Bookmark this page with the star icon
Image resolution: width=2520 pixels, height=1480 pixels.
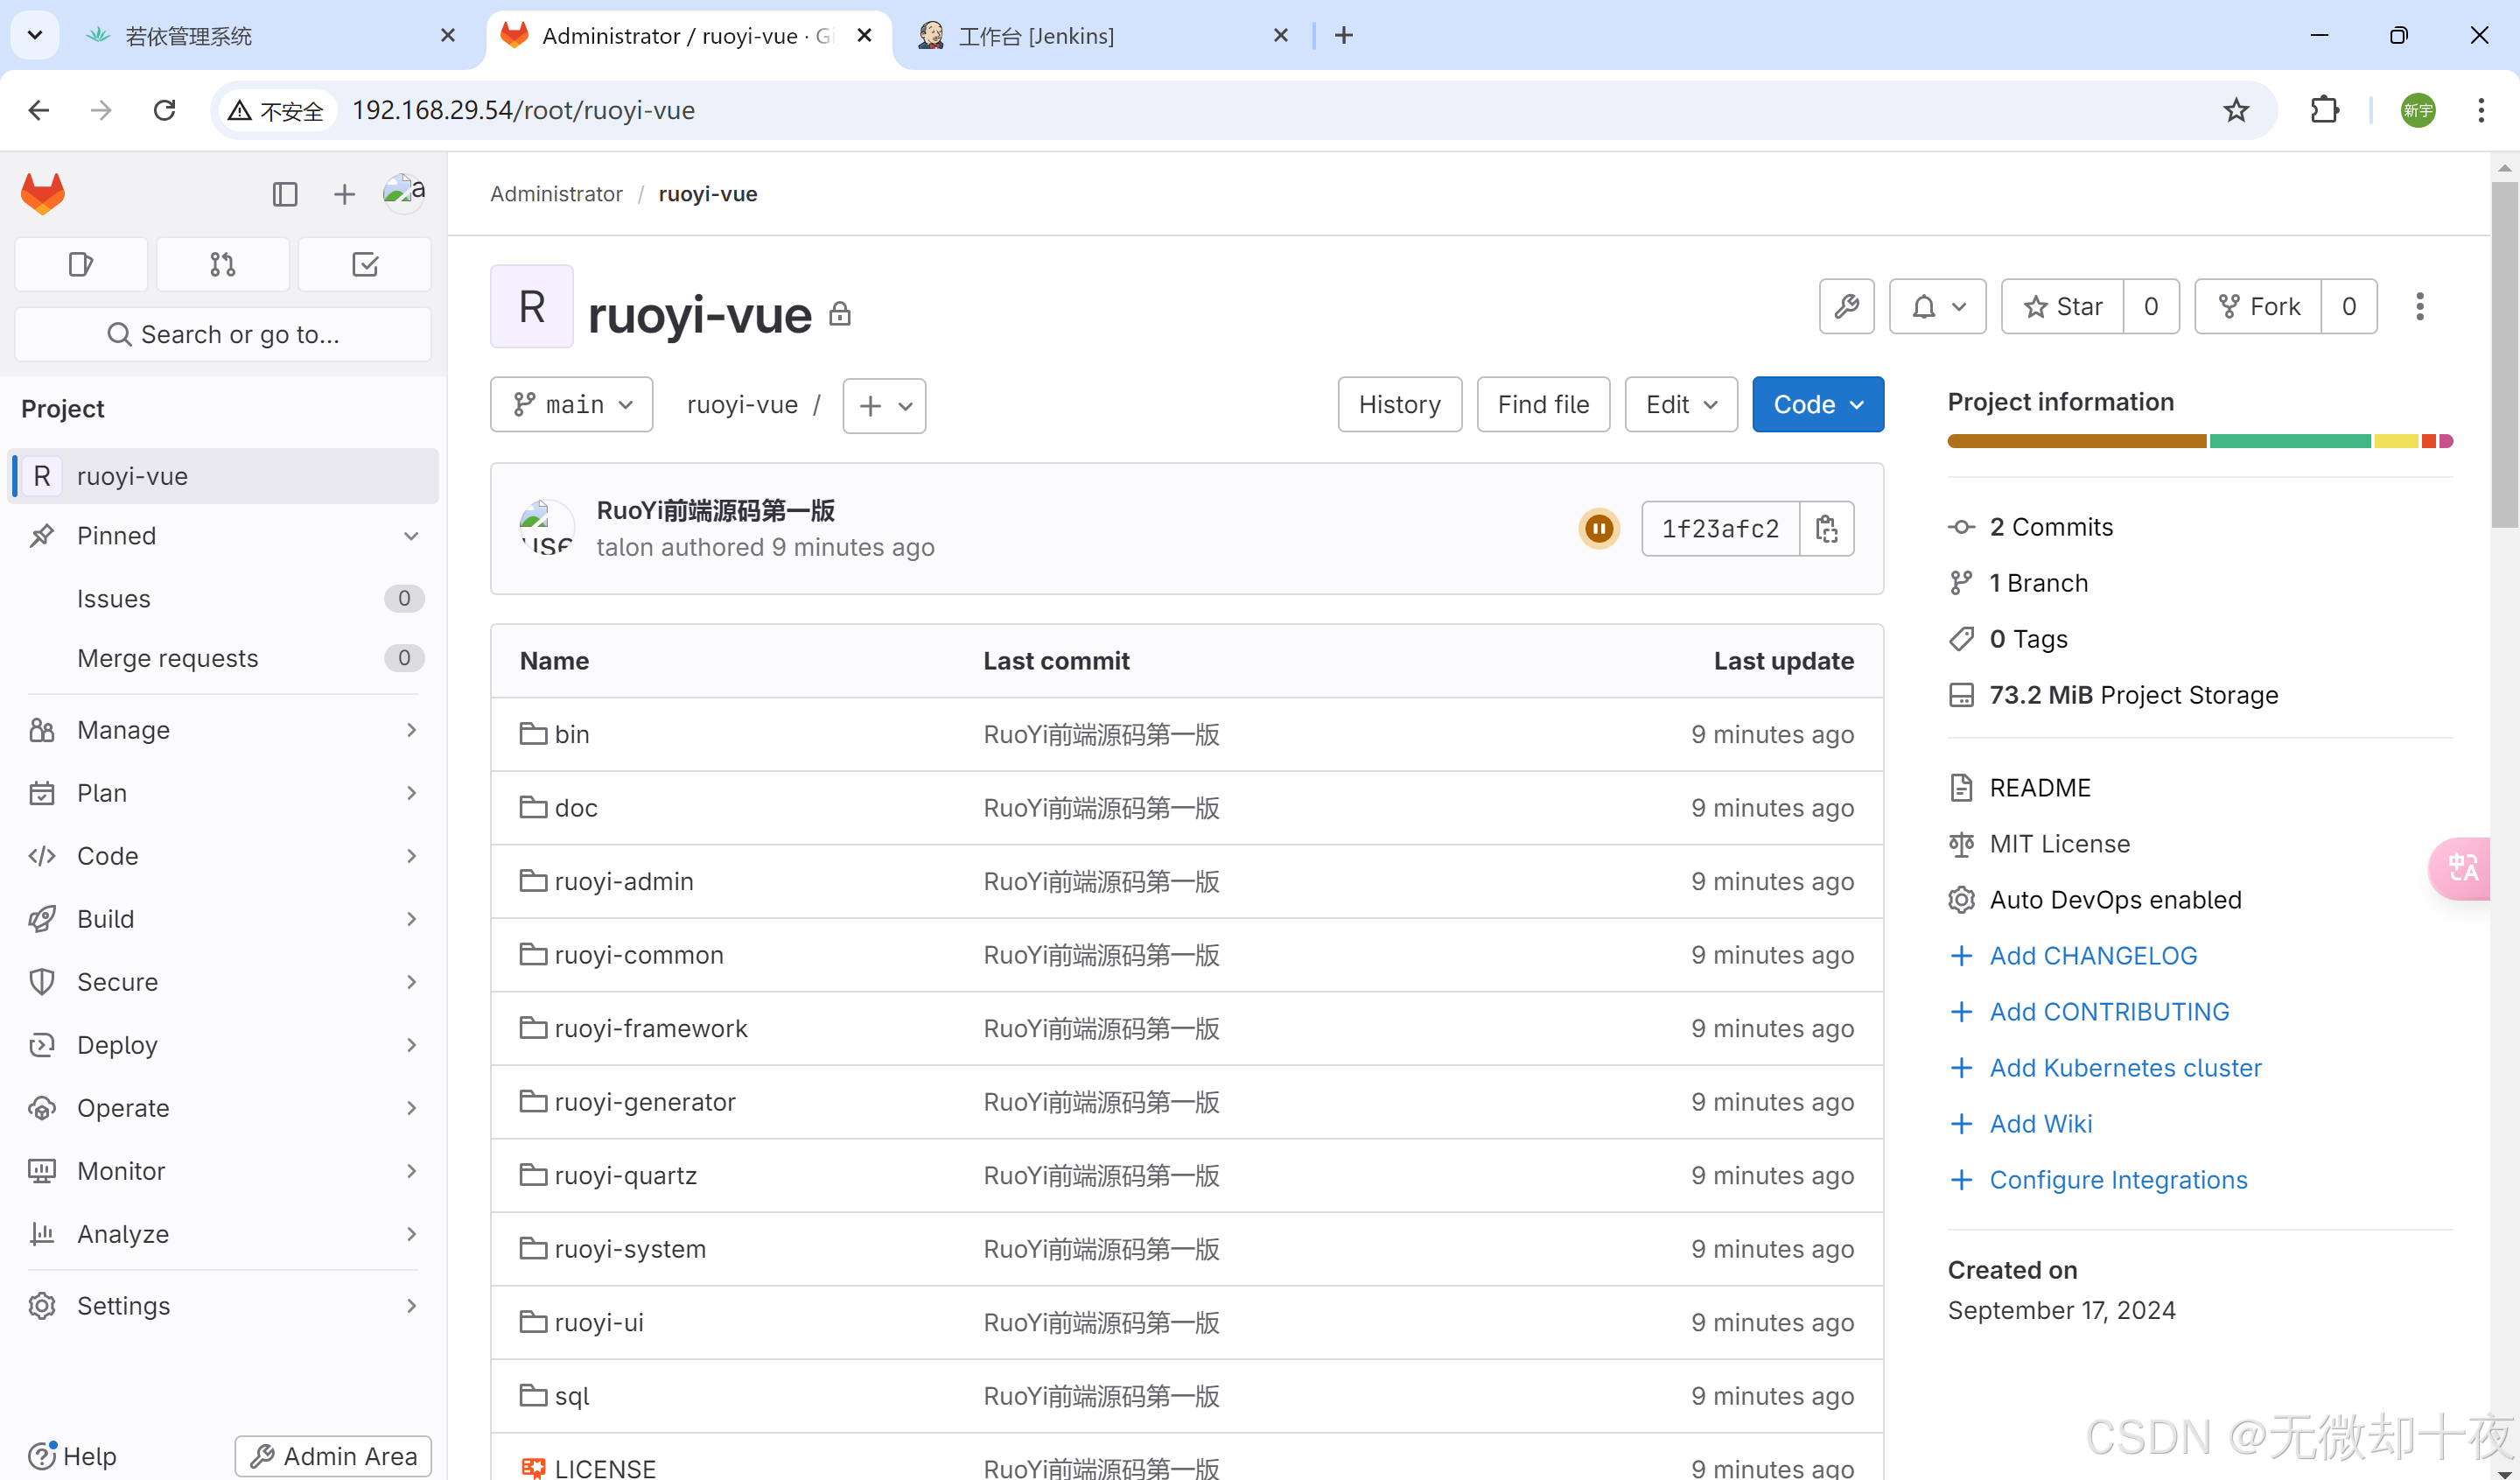[2236, 110]
